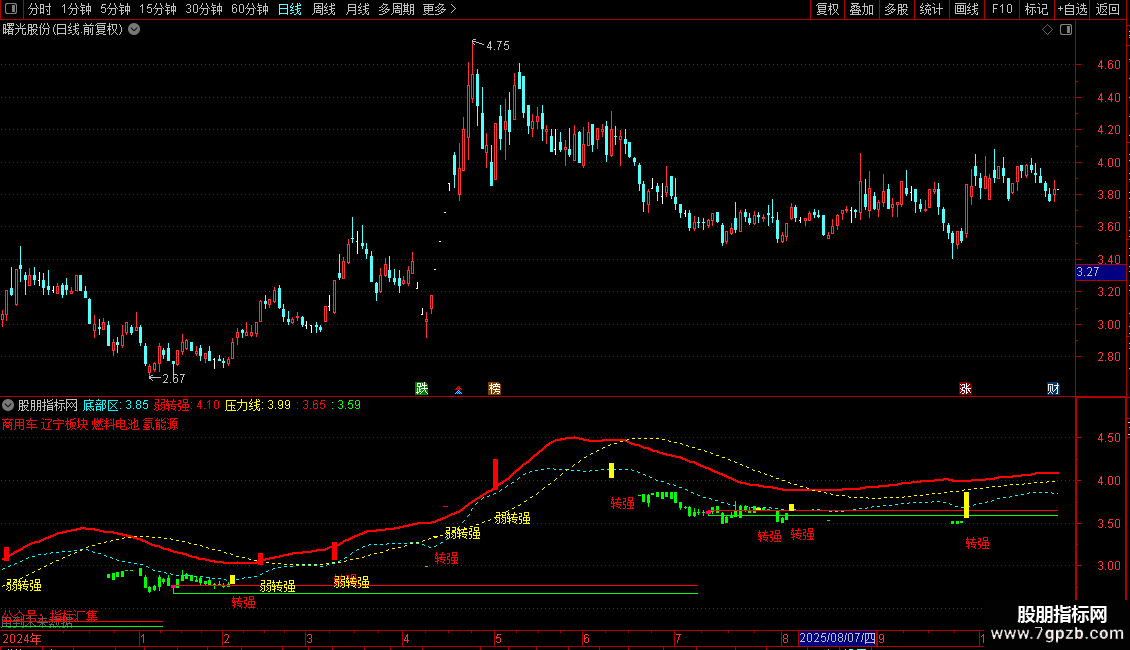Select the 60分钟 period tab
Image resolution: width=1130 pixels, height=650 pixels.
250,9
